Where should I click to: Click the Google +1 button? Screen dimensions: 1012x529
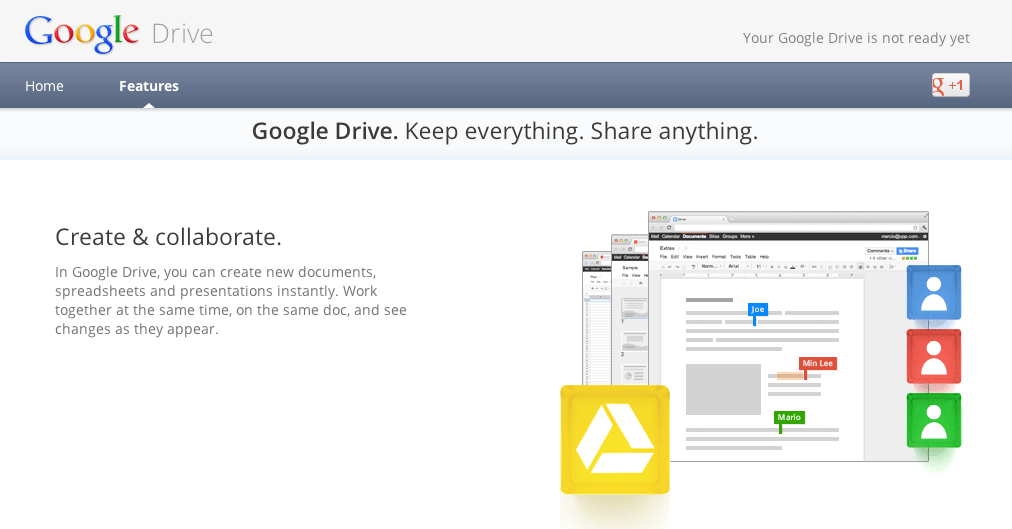[x=950, y=85]
